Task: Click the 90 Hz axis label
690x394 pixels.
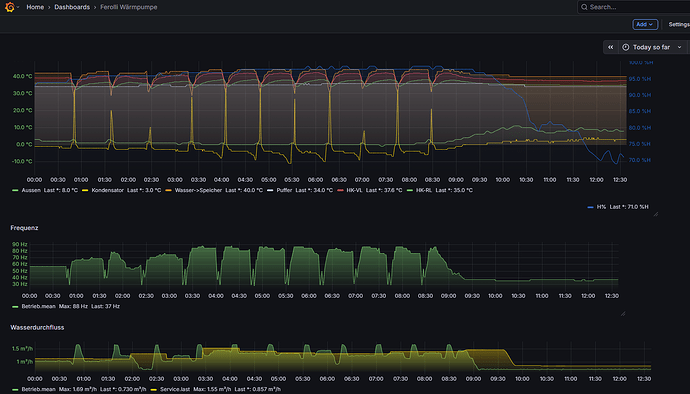Action: click(x=20, y=244)
